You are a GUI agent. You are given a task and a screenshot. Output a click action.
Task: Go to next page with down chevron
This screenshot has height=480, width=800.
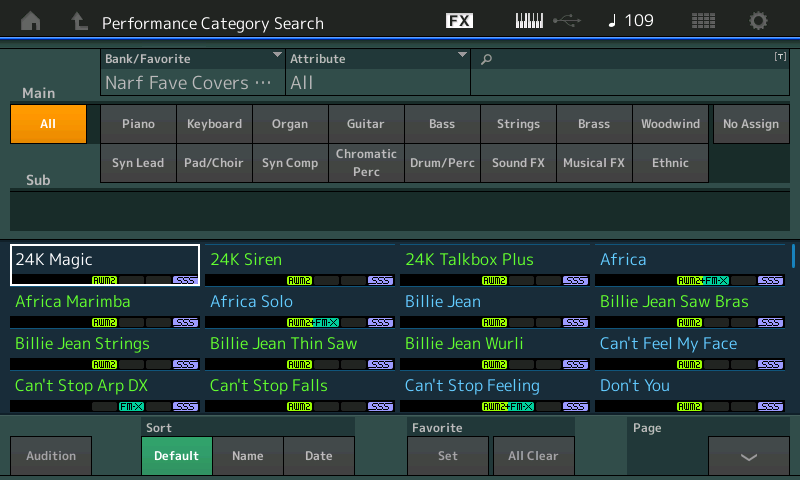coord(748,456)
